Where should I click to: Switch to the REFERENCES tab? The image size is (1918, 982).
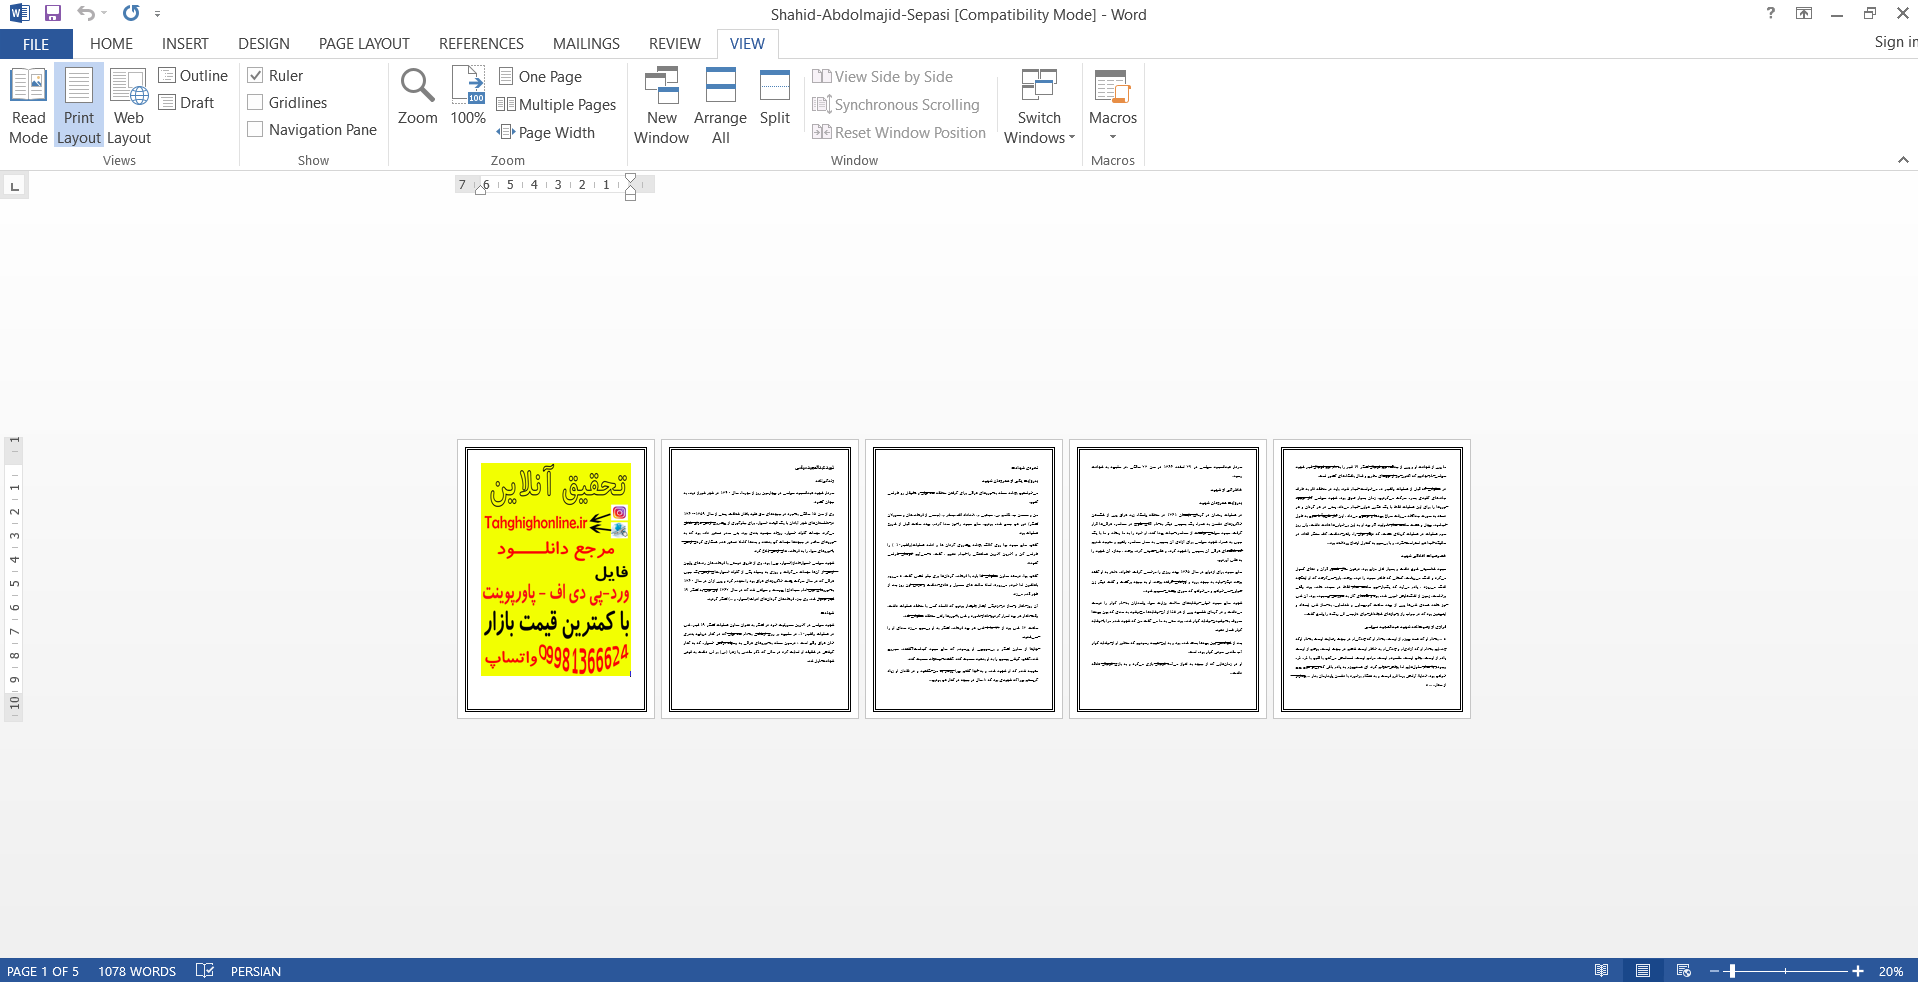[481, 44]
